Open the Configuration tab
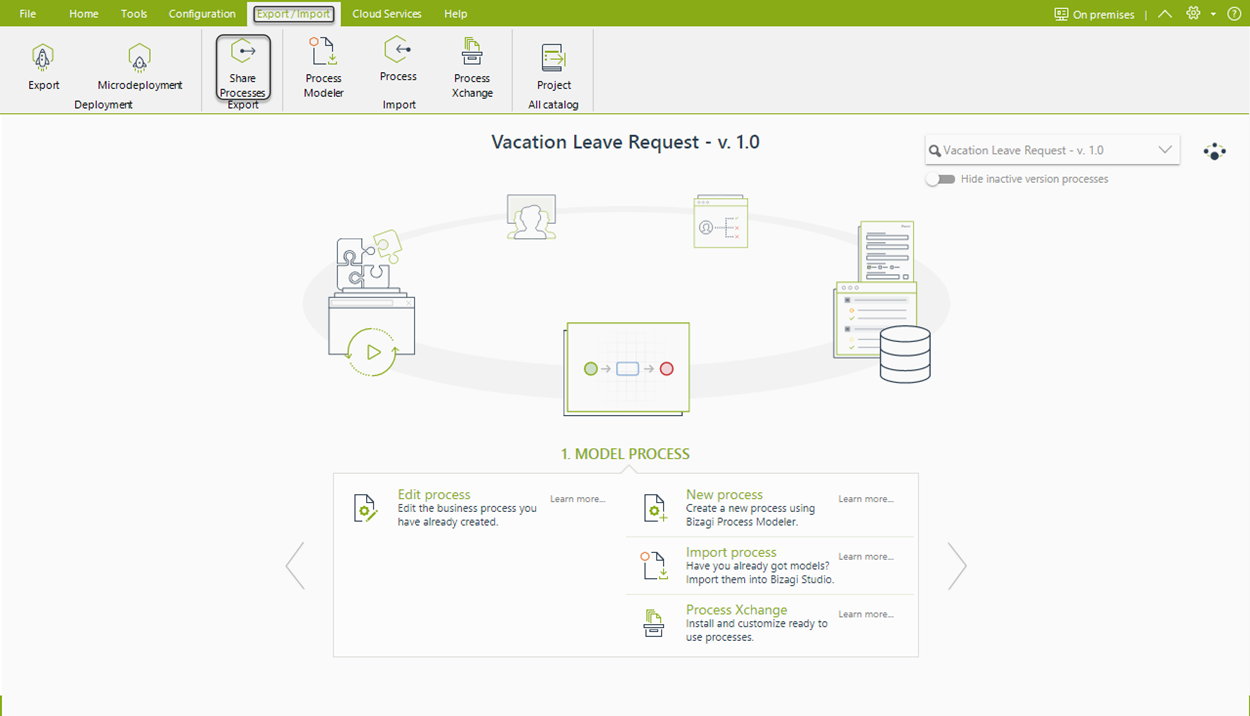The width and height of the screenshot is (1250, 716). click(202, 14)
